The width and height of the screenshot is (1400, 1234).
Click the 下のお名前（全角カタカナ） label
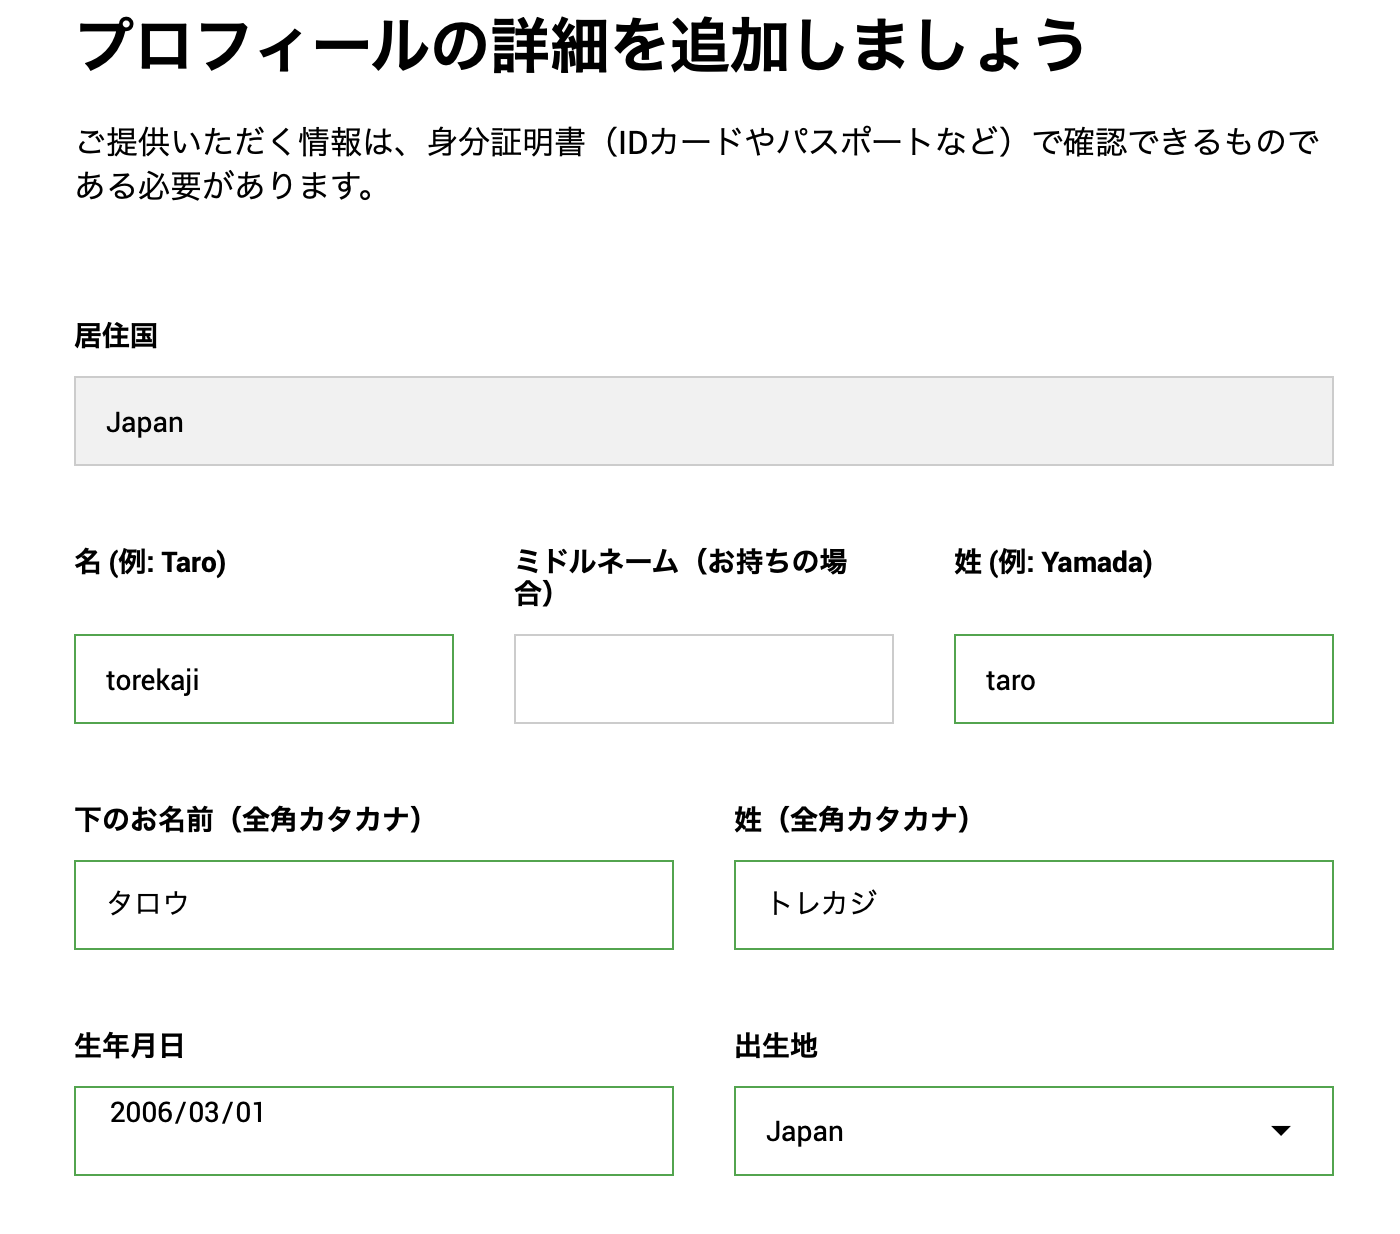[x=249, y=820]
